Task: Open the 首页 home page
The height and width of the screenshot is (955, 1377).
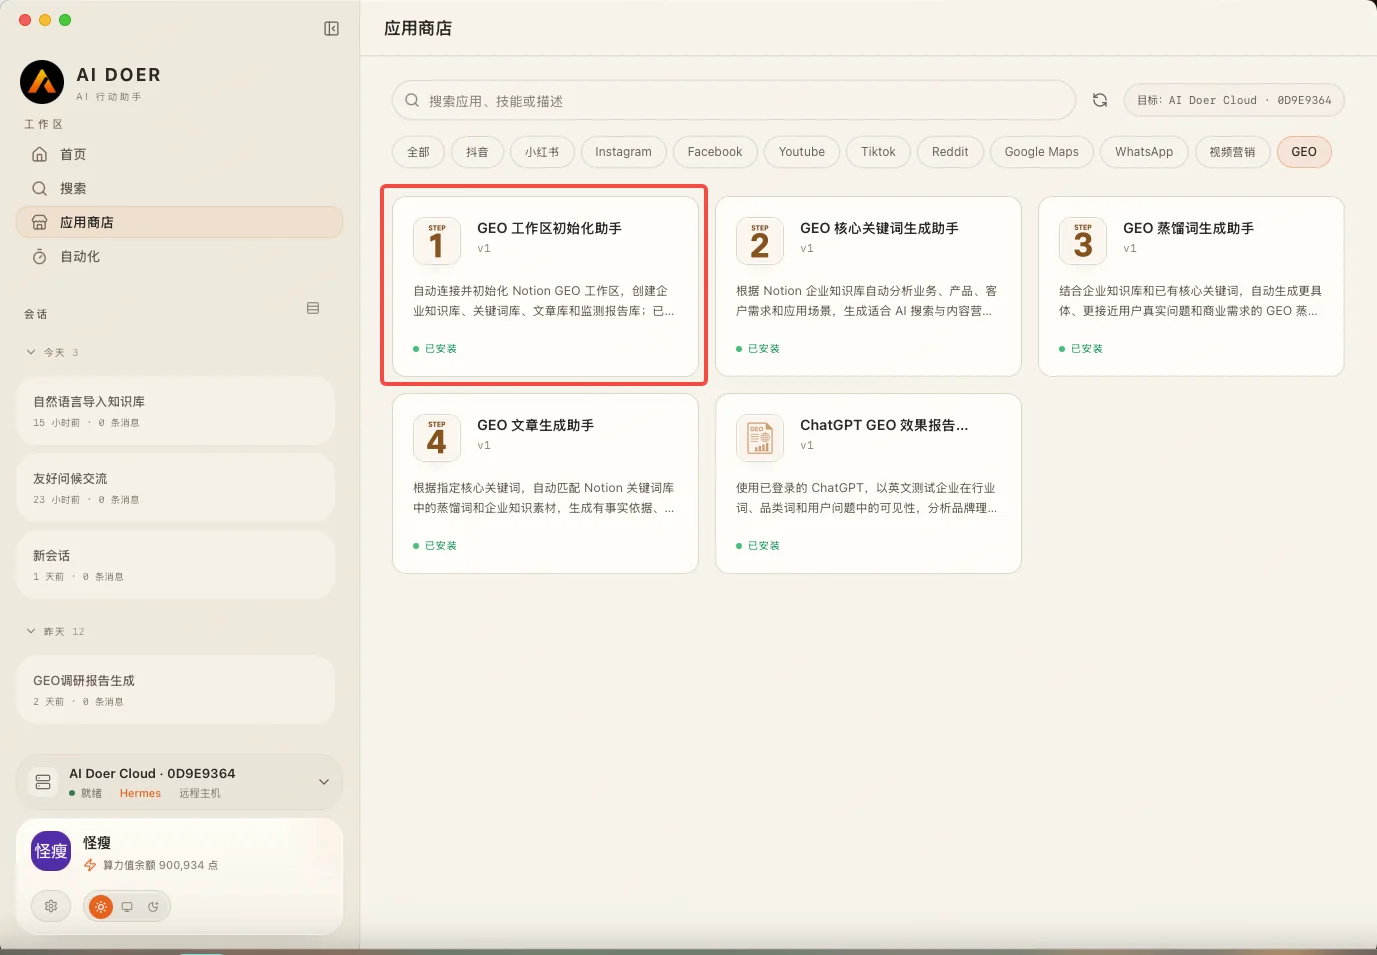Action: pos(180,154)
